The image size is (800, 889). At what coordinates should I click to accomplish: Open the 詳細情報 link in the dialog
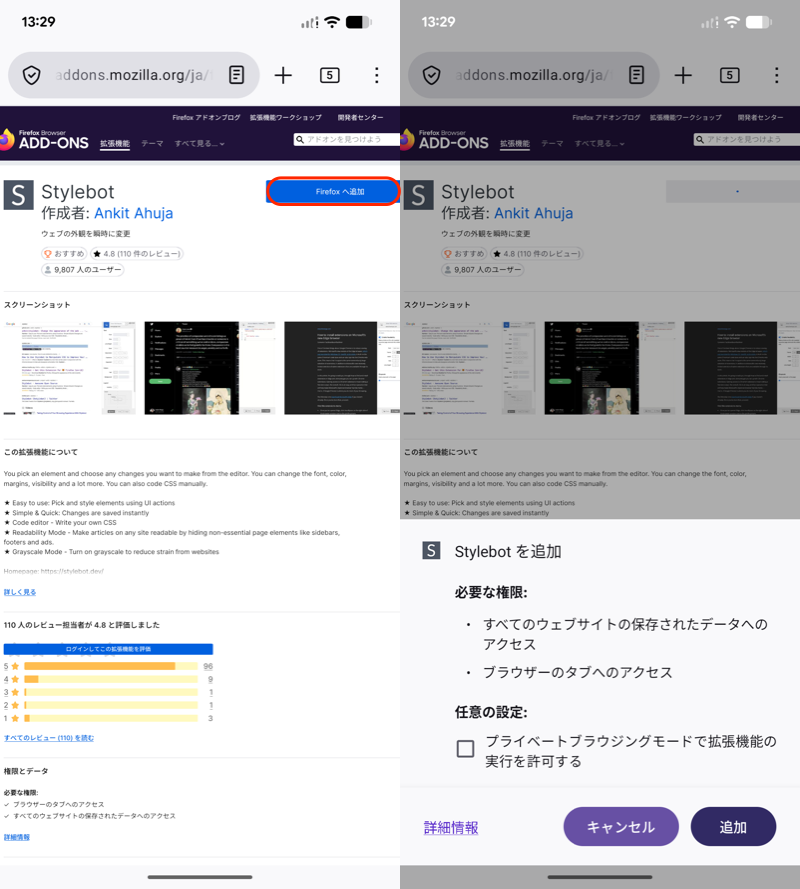pyautogui.click(x=450, y=826)
